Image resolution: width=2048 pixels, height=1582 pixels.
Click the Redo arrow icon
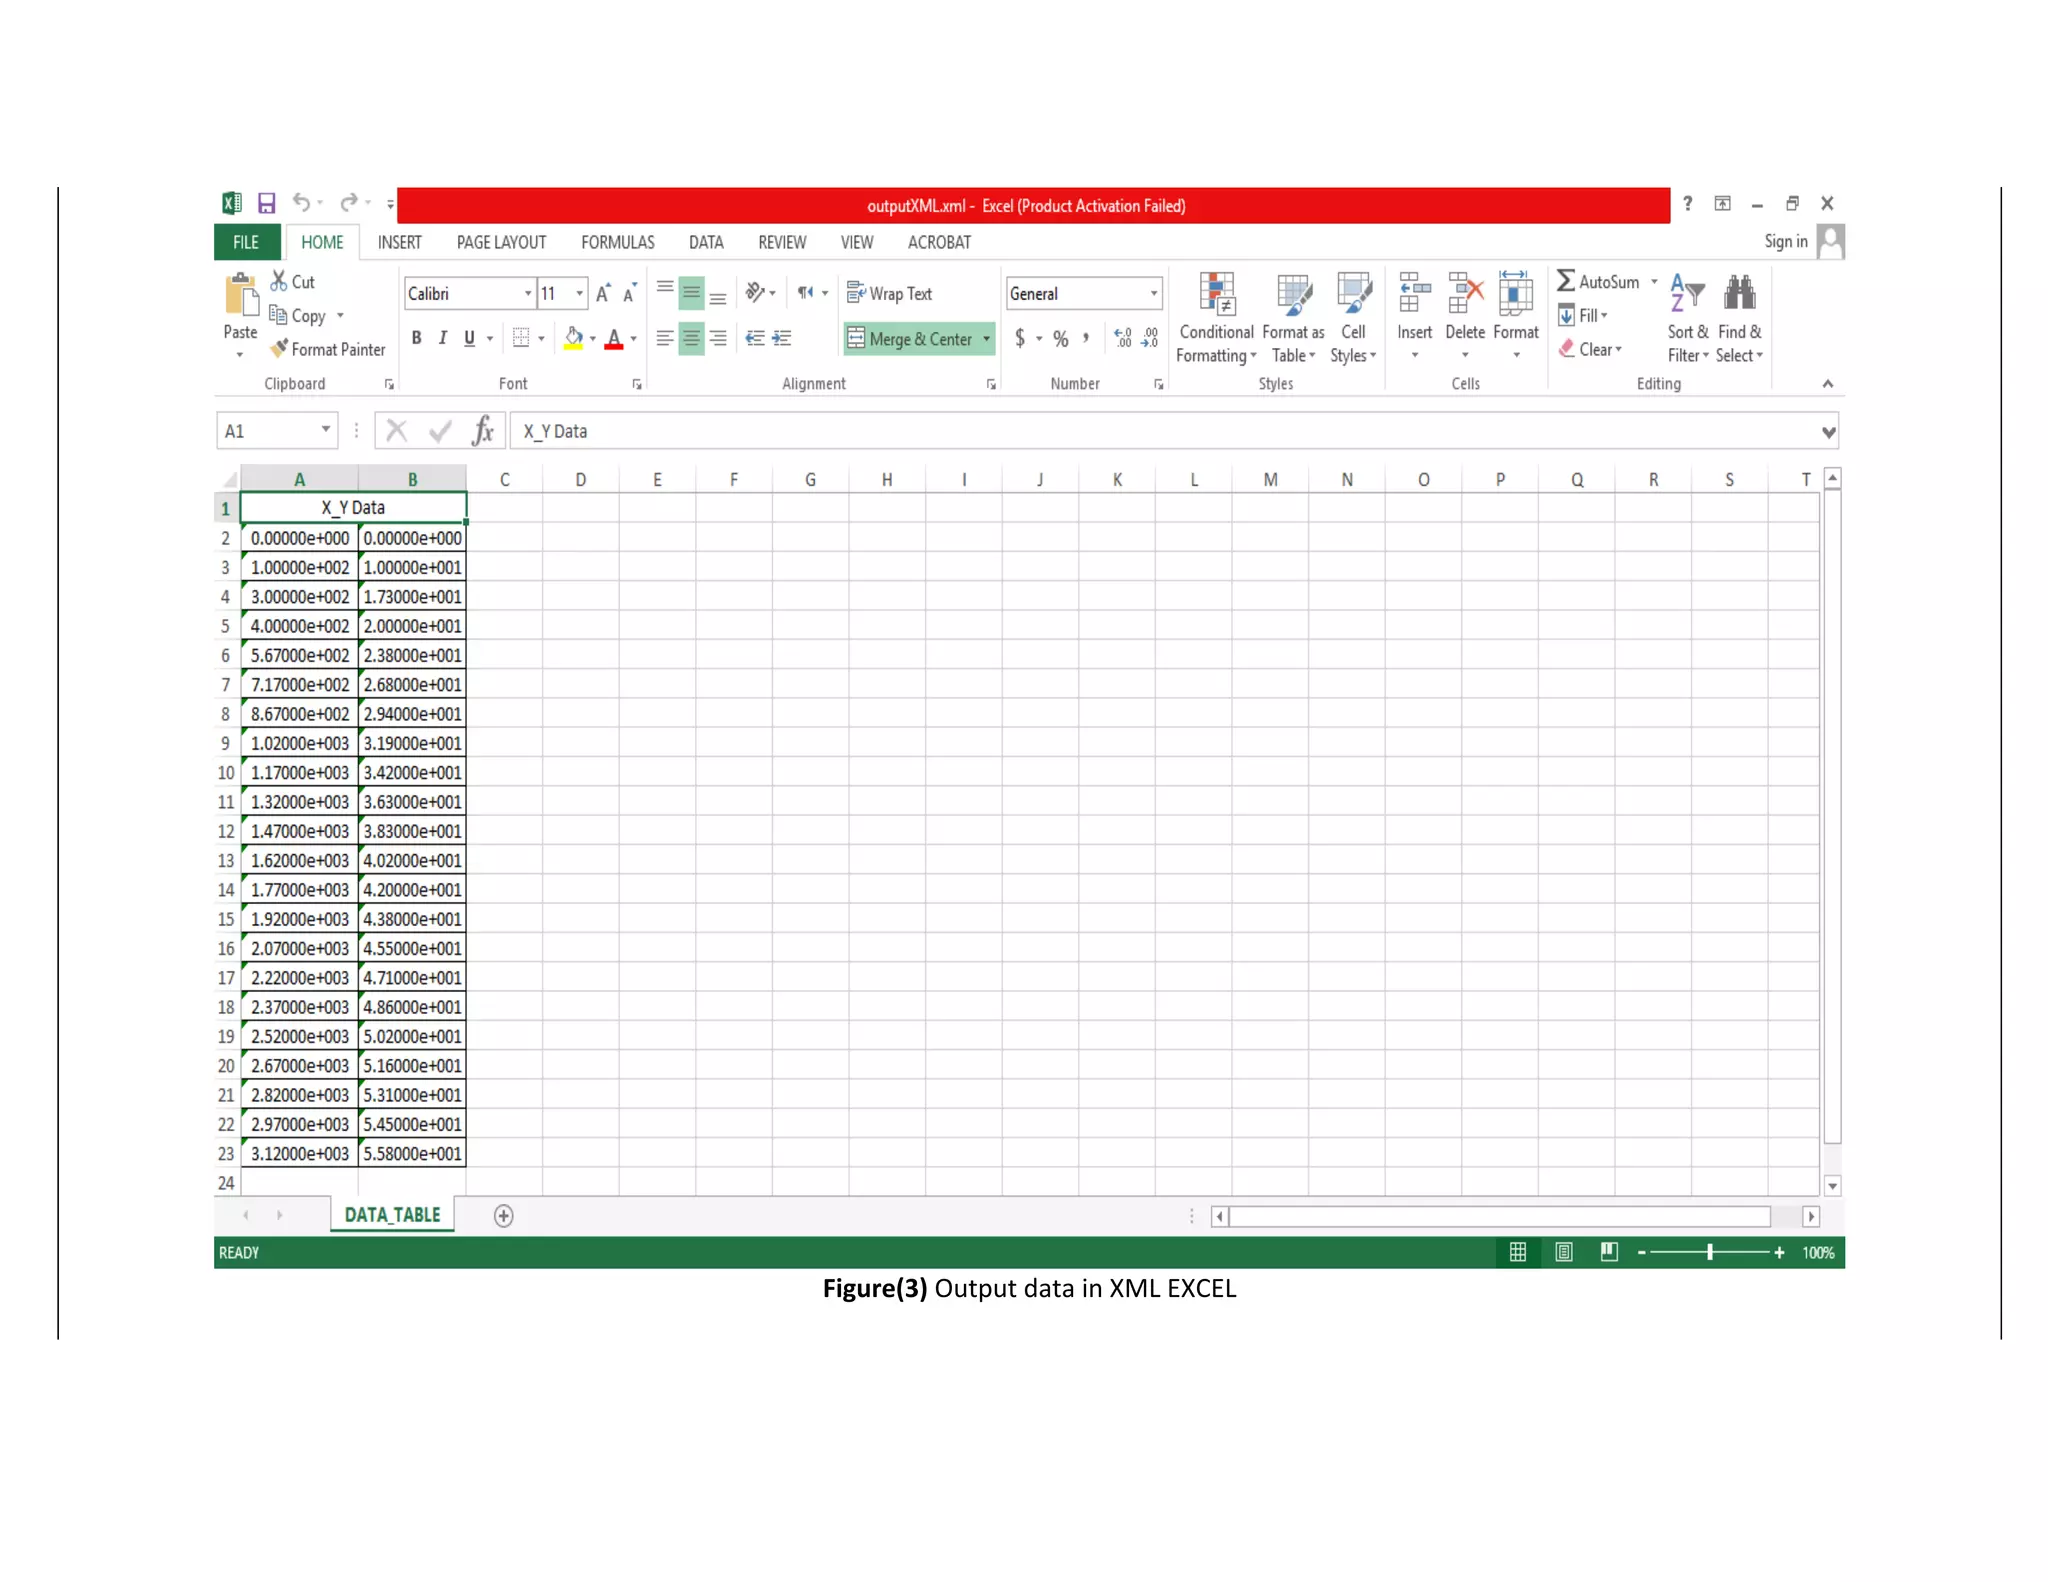click(348, 203)
